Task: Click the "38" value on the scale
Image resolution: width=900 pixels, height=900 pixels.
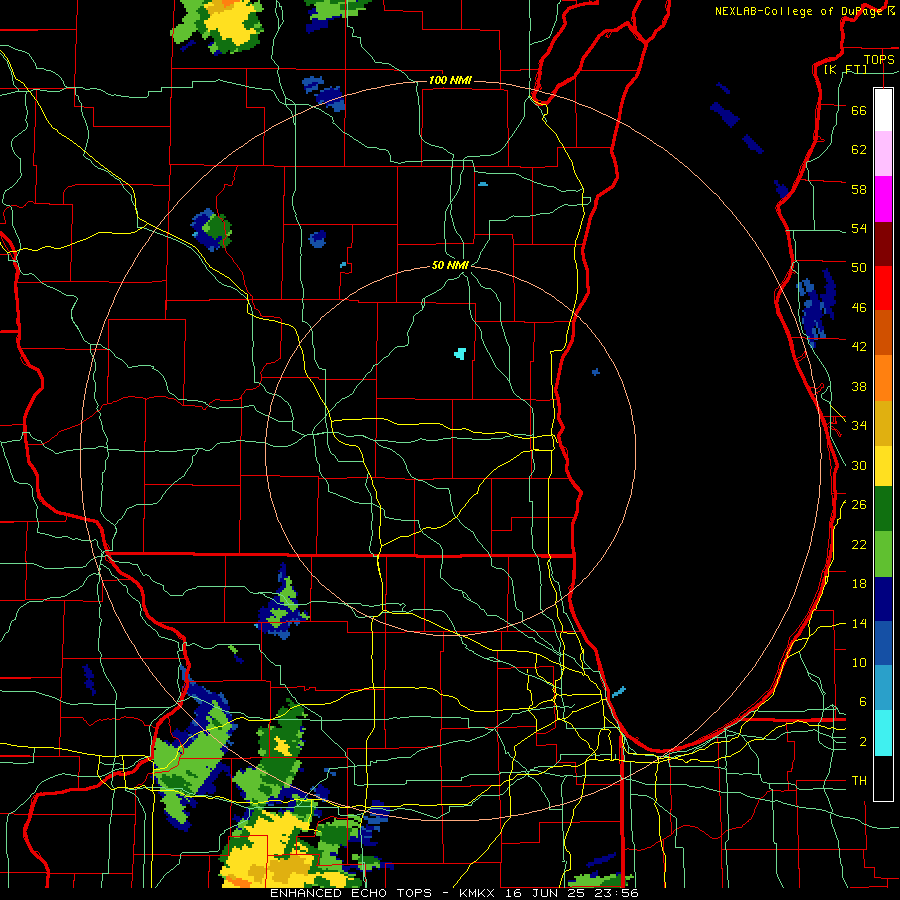Action: click(859, 386)
